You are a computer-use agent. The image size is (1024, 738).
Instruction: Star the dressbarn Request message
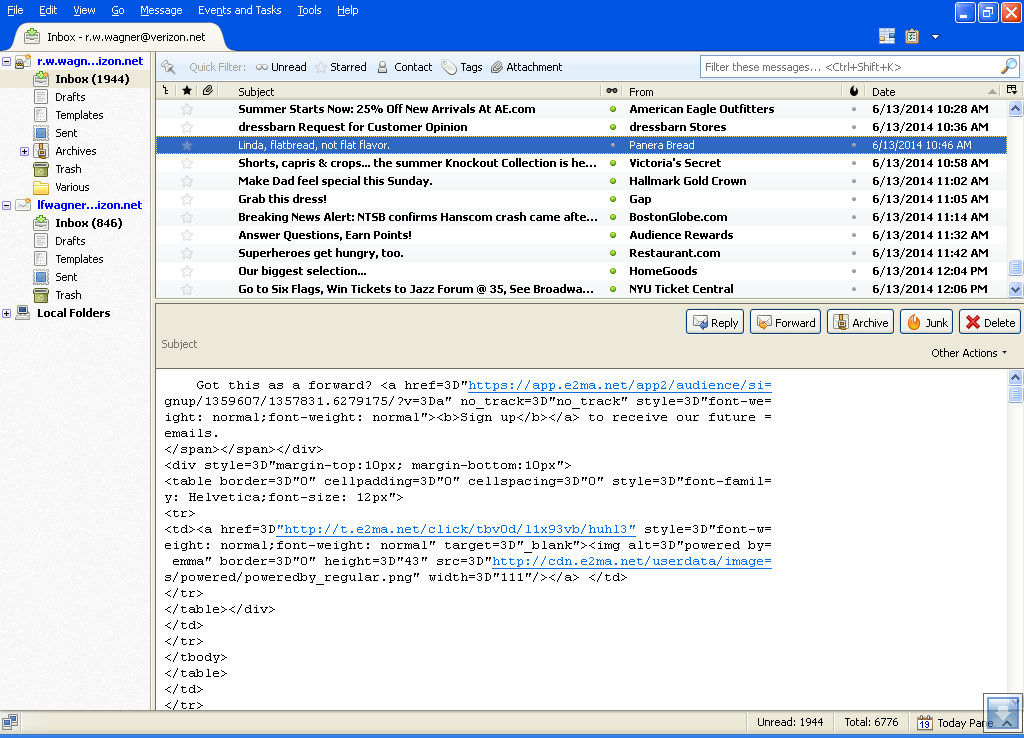click(x=187, y=127)
